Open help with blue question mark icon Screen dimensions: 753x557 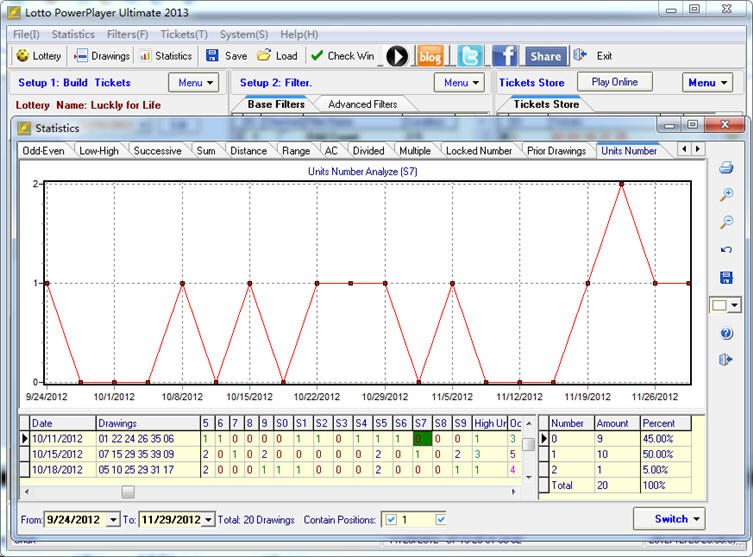click(726, 333)
